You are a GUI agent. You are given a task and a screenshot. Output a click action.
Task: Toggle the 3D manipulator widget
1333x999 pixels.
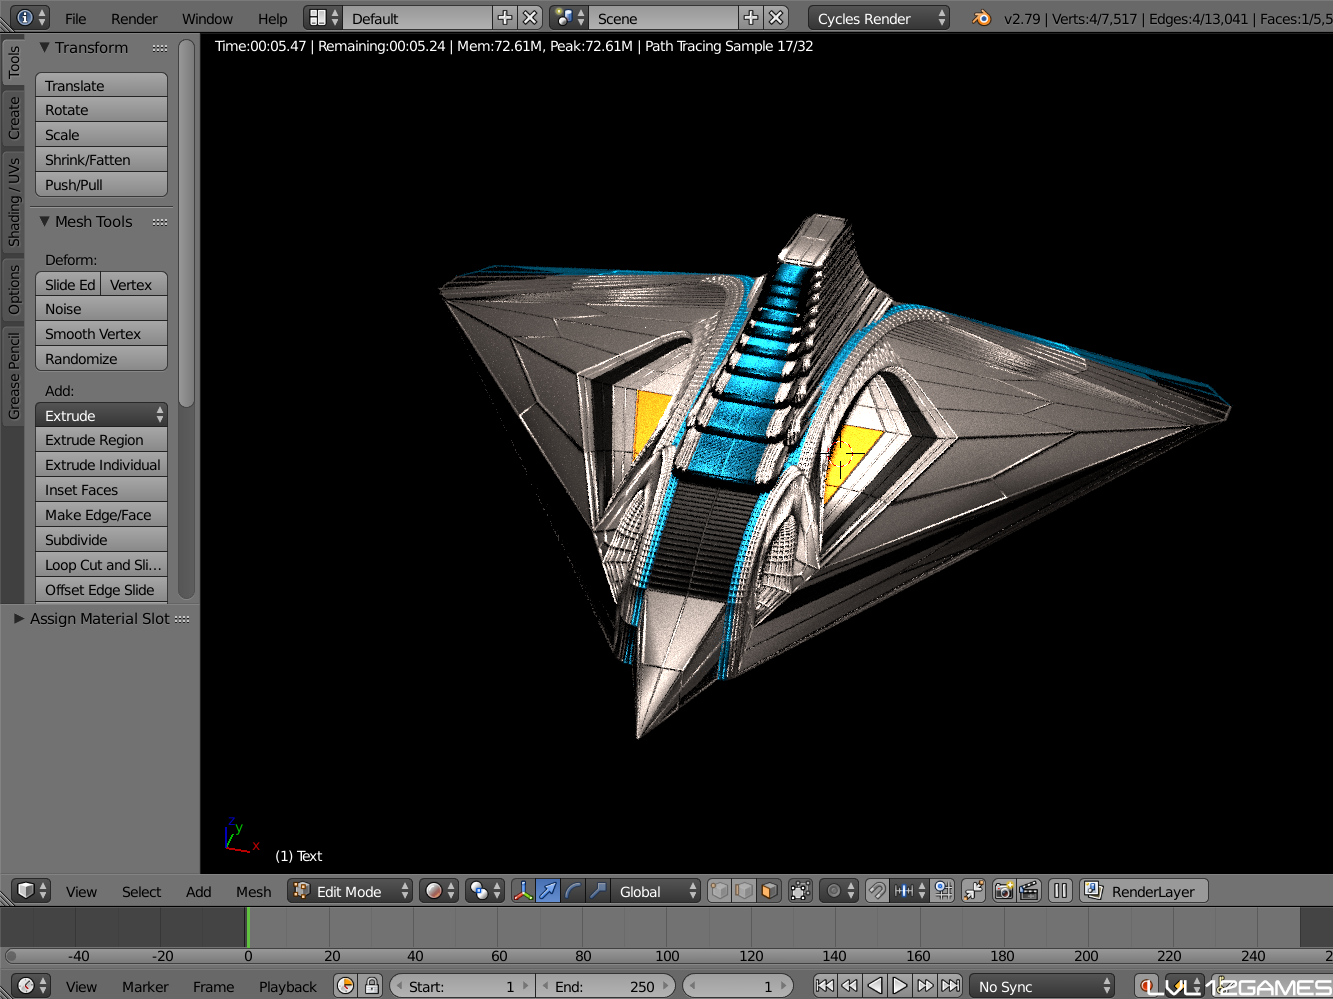tap(523, 891)
